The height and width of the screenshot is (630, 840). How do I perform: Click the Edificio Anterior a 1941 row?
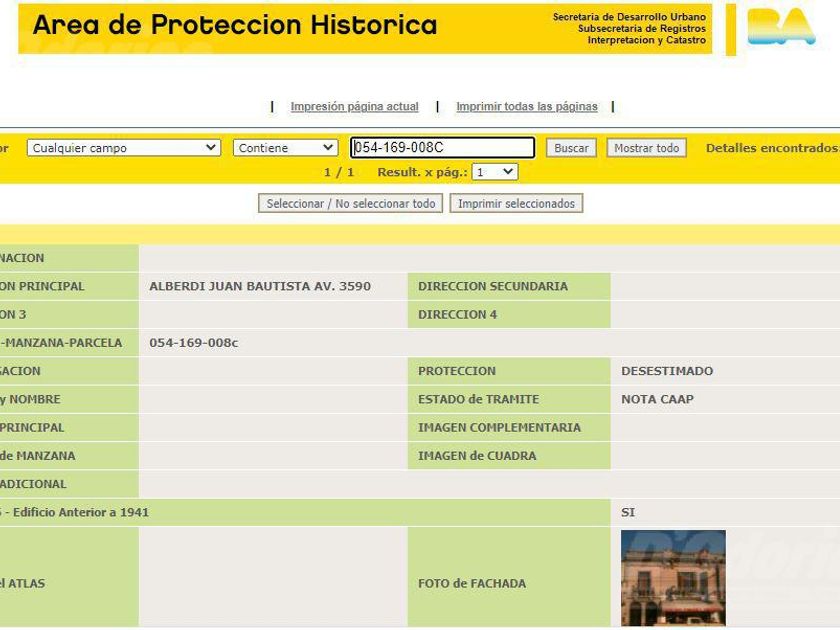click(305, 512)
